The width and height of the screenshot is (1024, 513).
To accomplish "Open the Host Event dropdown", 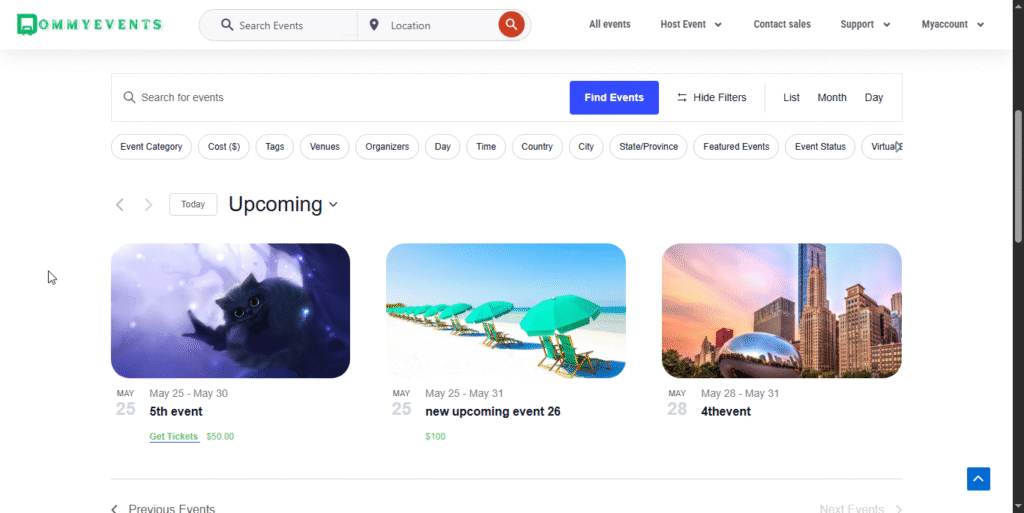I will click(691, 25).
